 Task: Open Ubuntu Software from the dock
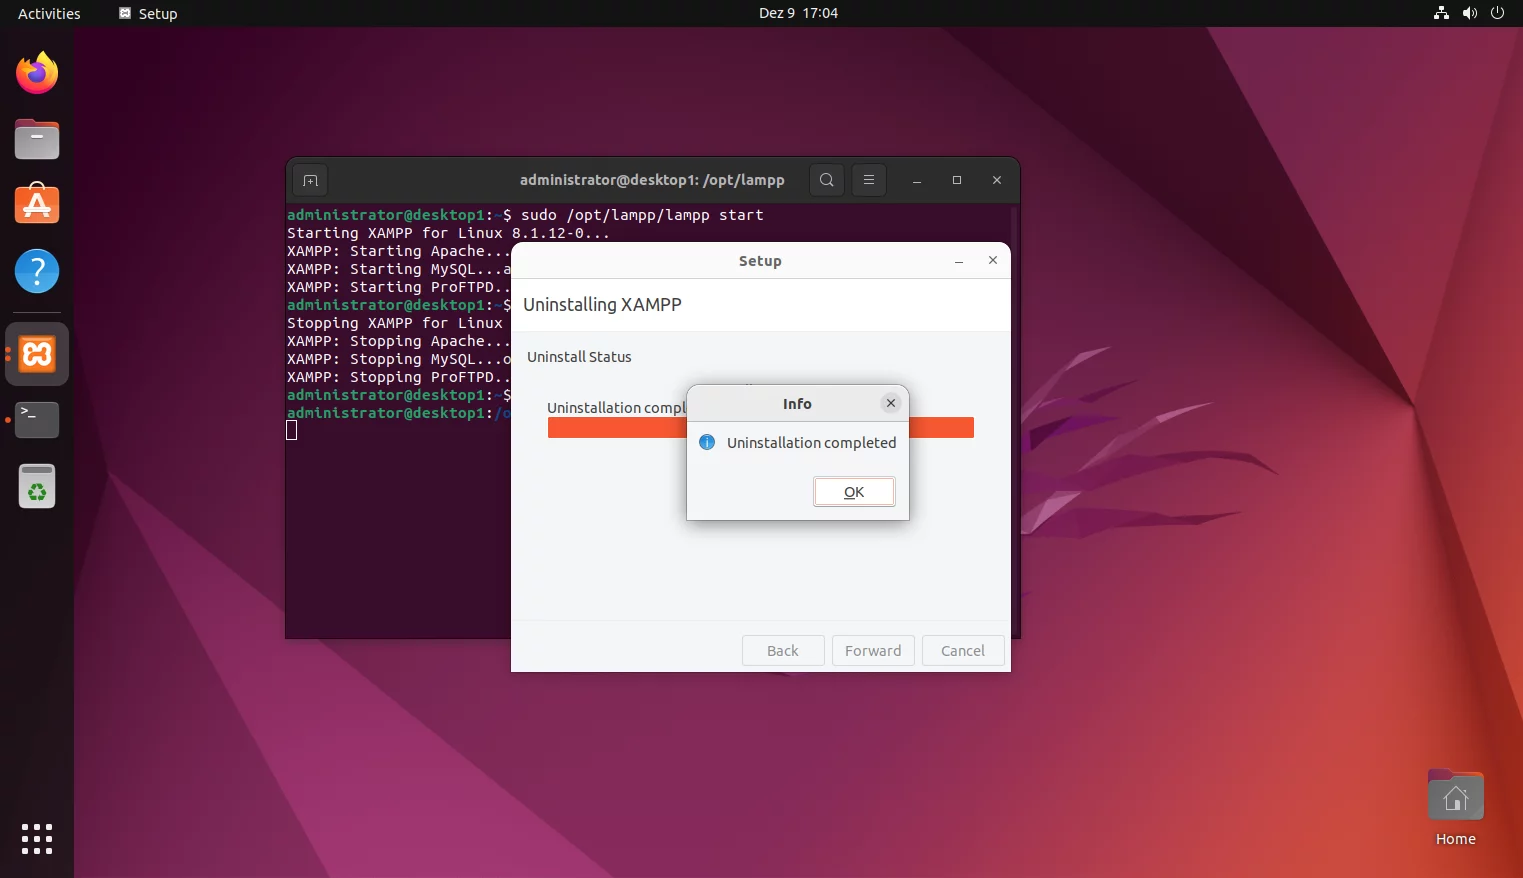click(x=37, y=205)
